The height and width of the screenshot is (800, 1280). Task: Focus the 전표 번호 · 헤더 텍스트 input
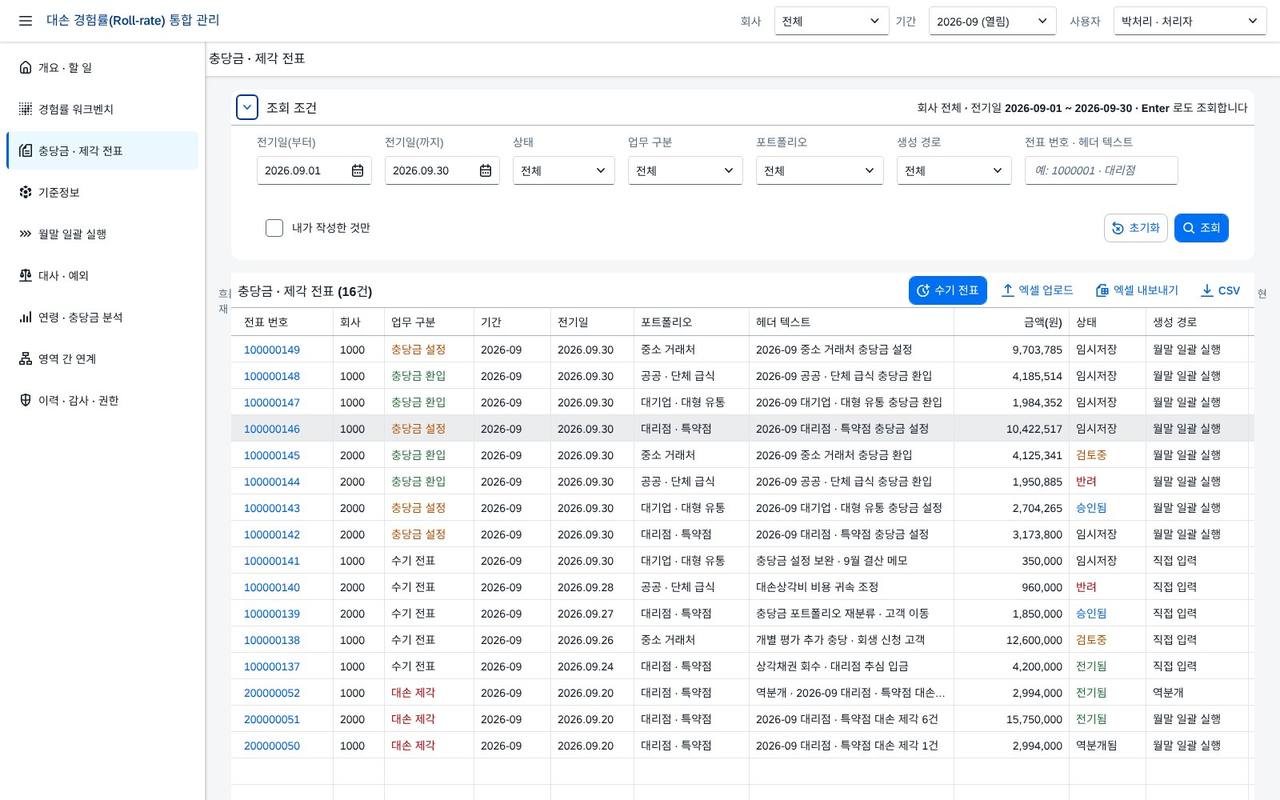(x=1101, y=171)
